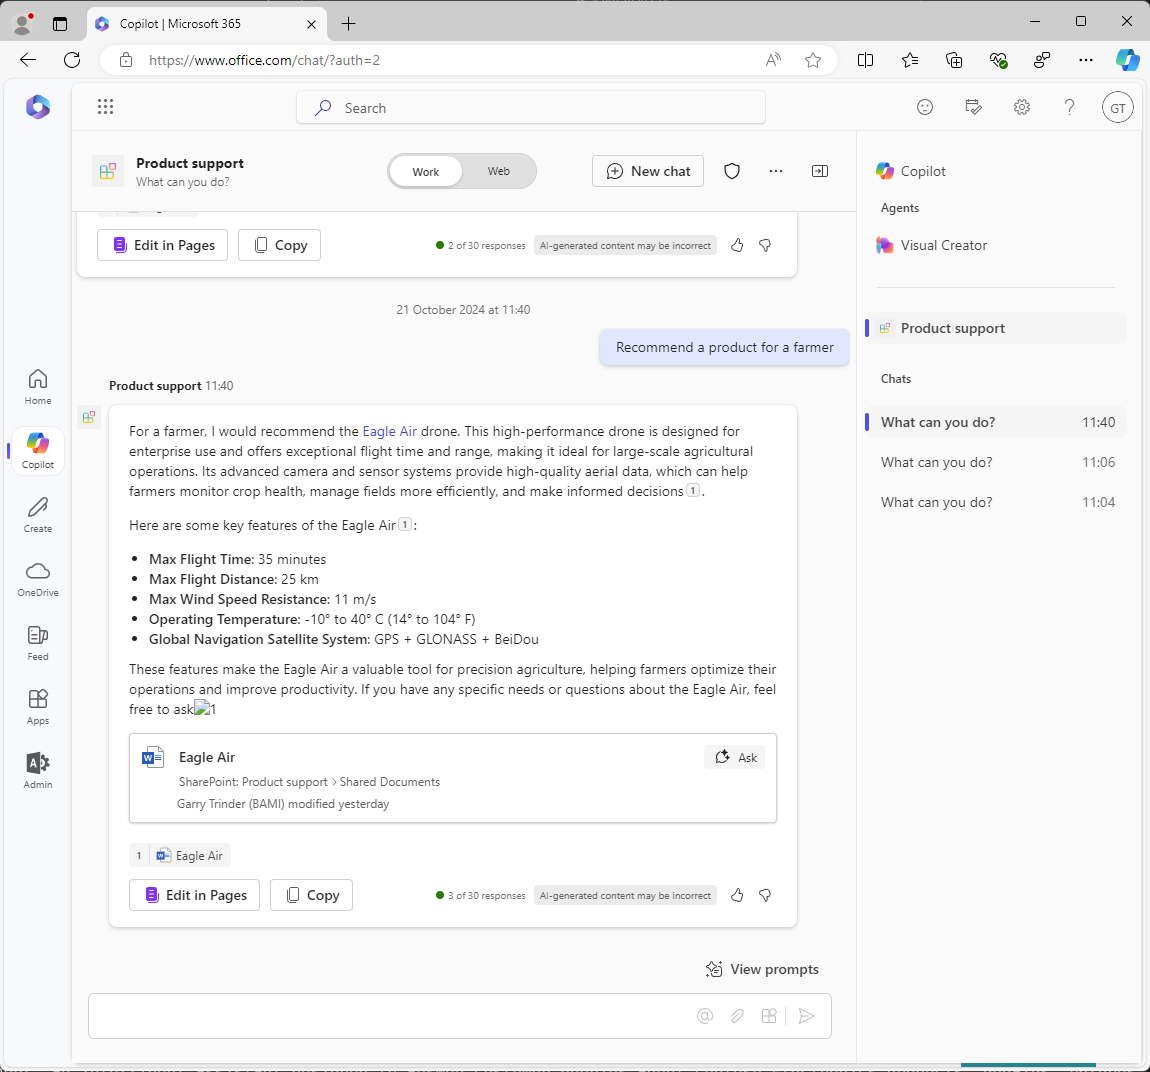
Task: Open What can you do? chat 11:06
Action: coord(995,463)
